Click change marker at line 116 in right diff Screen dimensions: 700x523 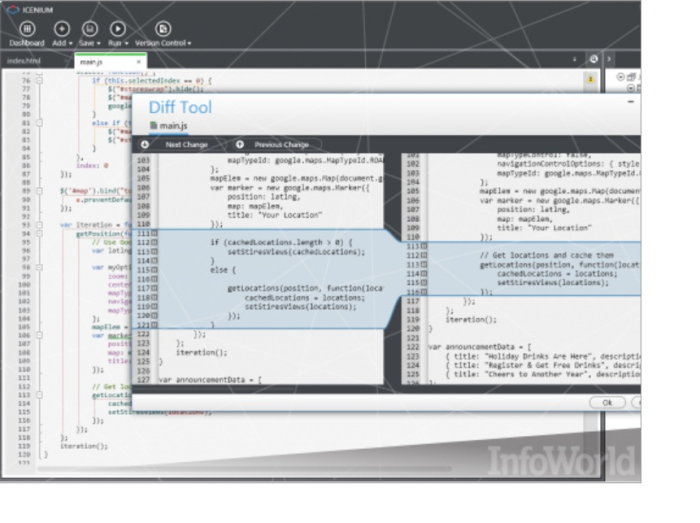424,292
